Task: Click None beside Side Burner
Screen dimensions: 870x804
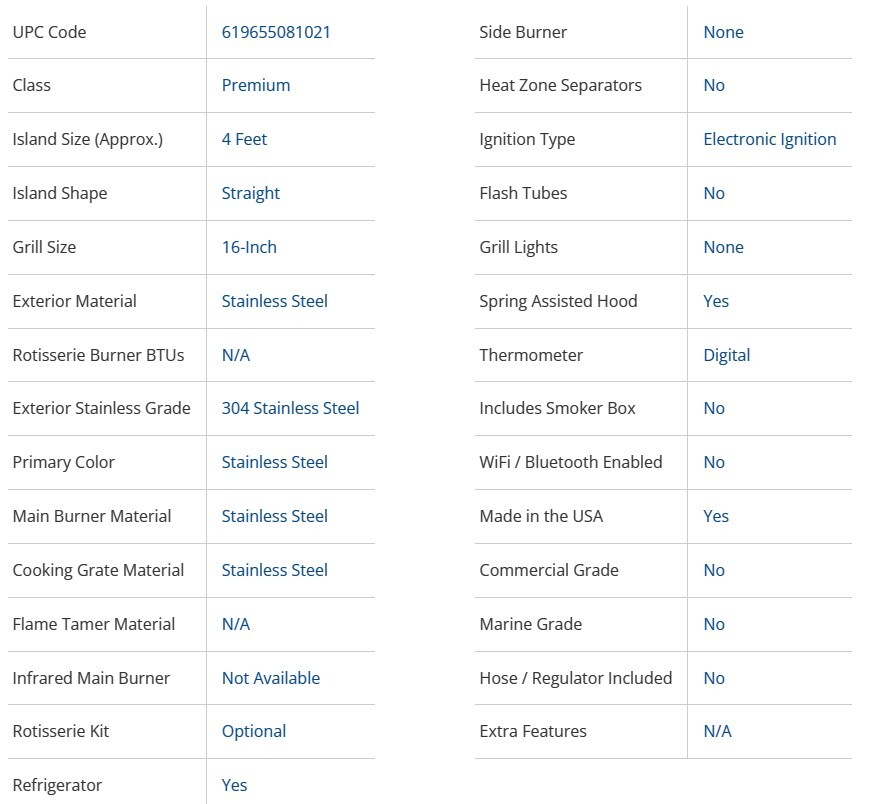Action: coord(723,32)
